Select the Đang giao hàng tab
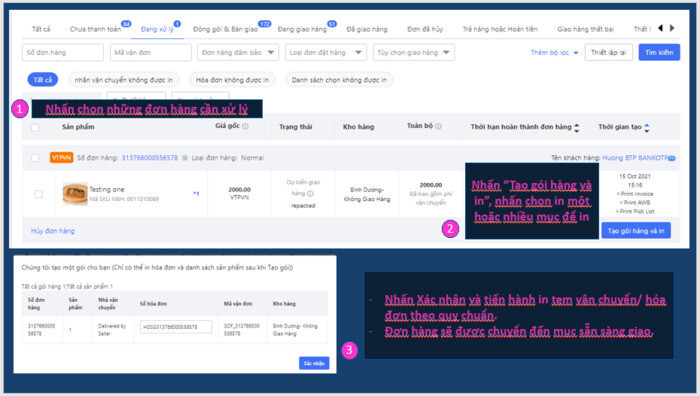Screen dimensions: 700x396 click(x=302, y=29)
